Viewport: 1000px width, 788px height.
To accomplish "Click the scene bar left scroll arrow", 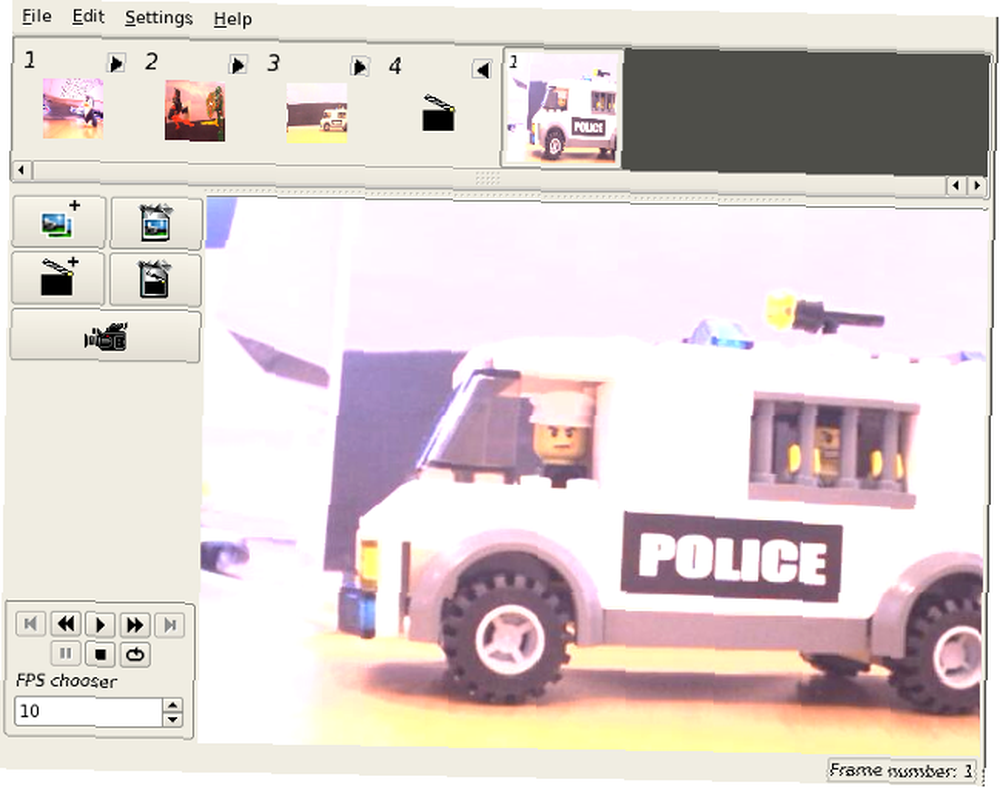I will 21,170.
